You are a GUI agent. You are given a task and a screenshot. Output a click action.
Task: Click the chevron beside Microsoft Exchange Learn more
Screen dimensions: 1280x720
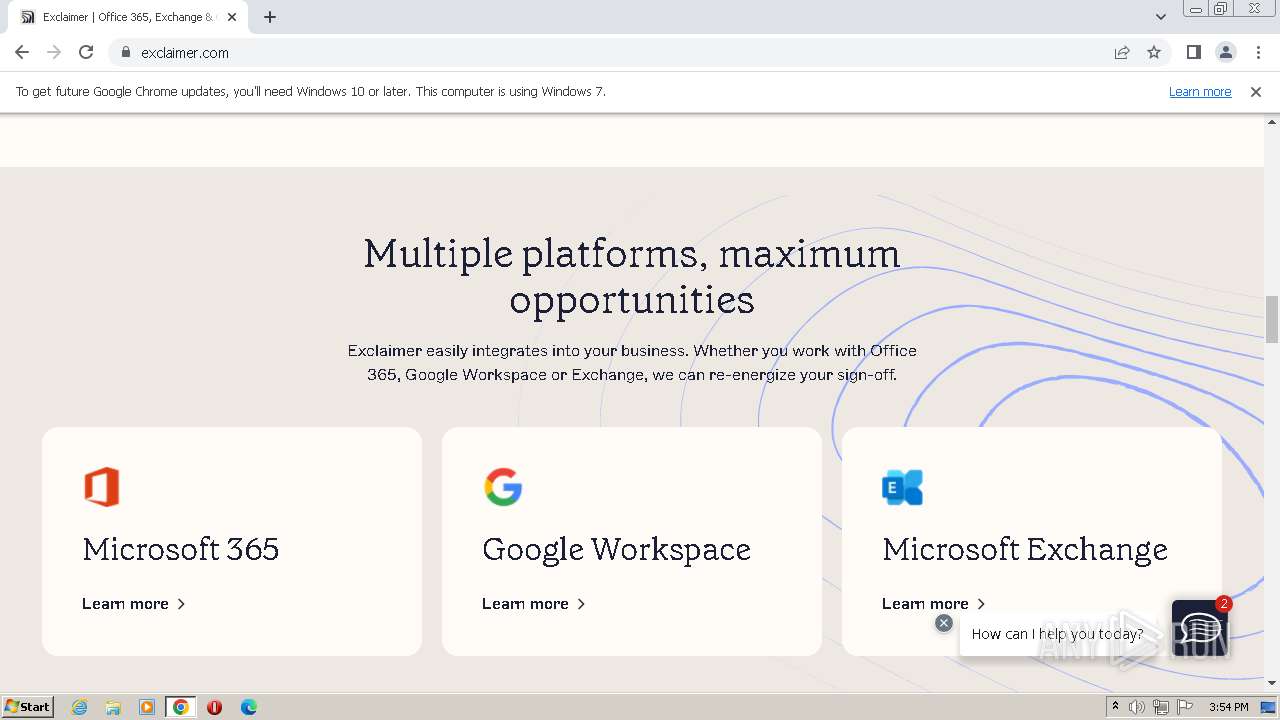pos(981,604)
